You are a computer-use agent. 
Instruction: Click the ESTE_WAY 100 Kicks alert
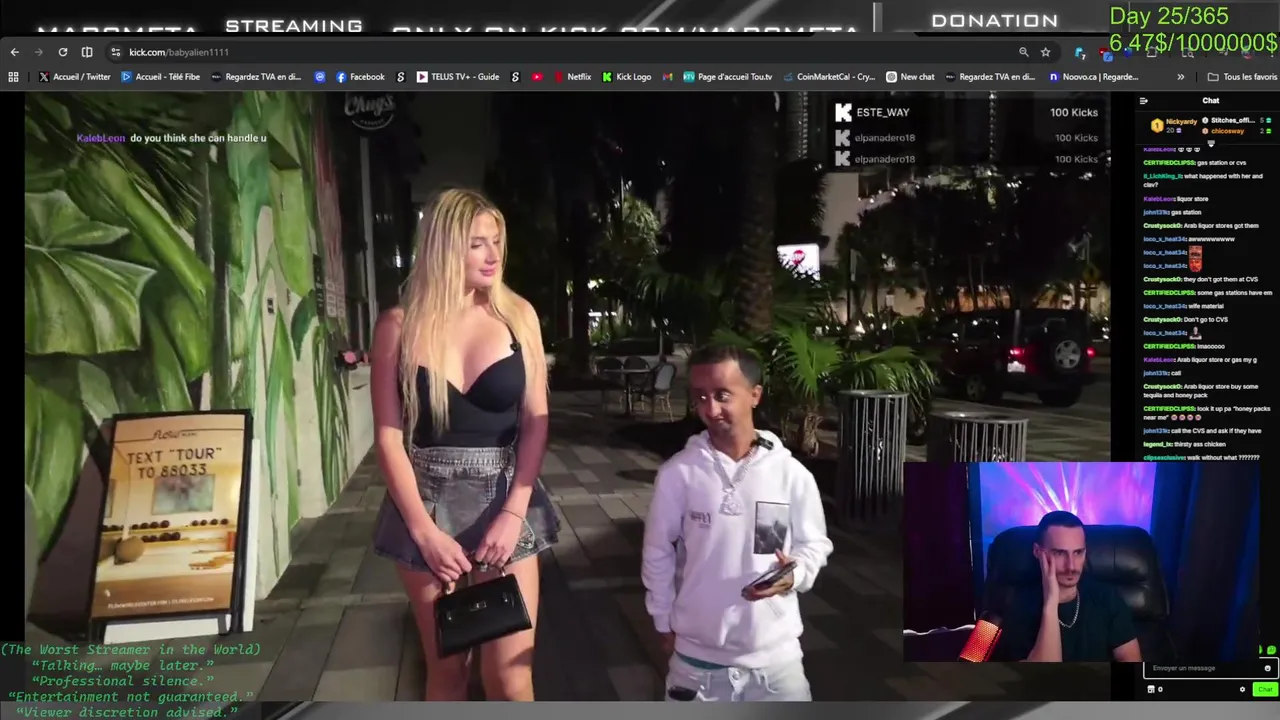pyautogui.click(x=967, y=113)
